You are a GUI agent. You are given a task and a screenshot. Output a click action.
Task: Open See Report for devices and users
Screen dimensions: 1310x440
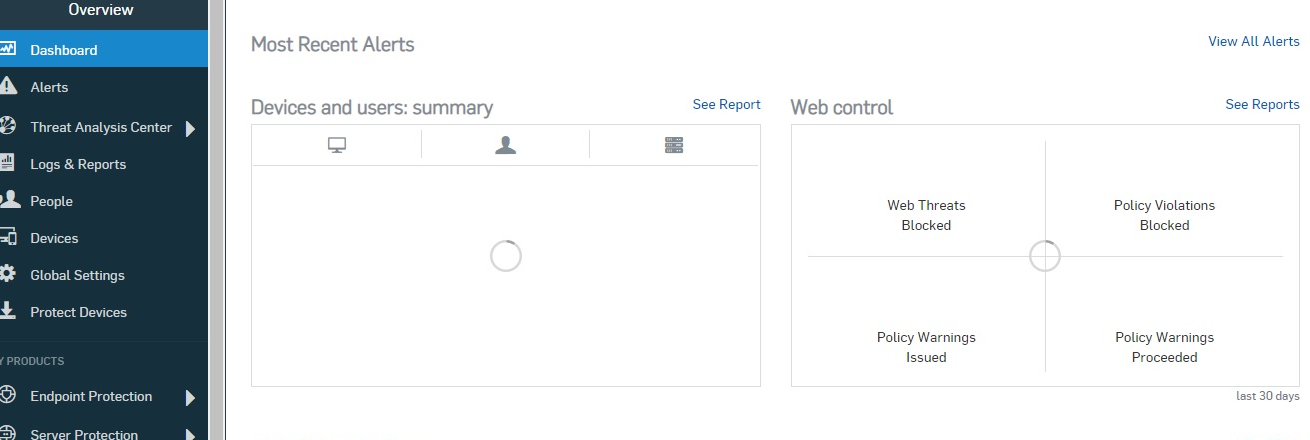(x=727, y=104)
